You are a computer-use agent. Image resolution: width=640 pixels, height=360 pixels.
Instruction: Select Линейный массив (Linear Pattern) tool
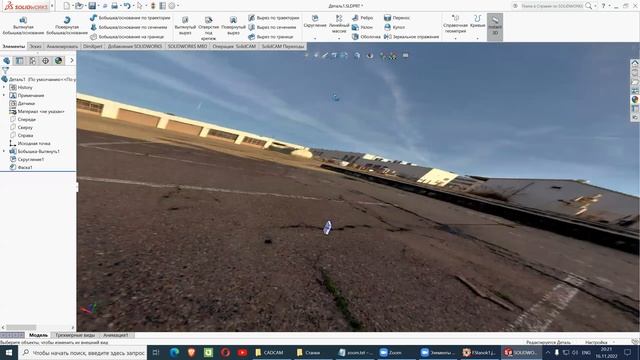339,24
